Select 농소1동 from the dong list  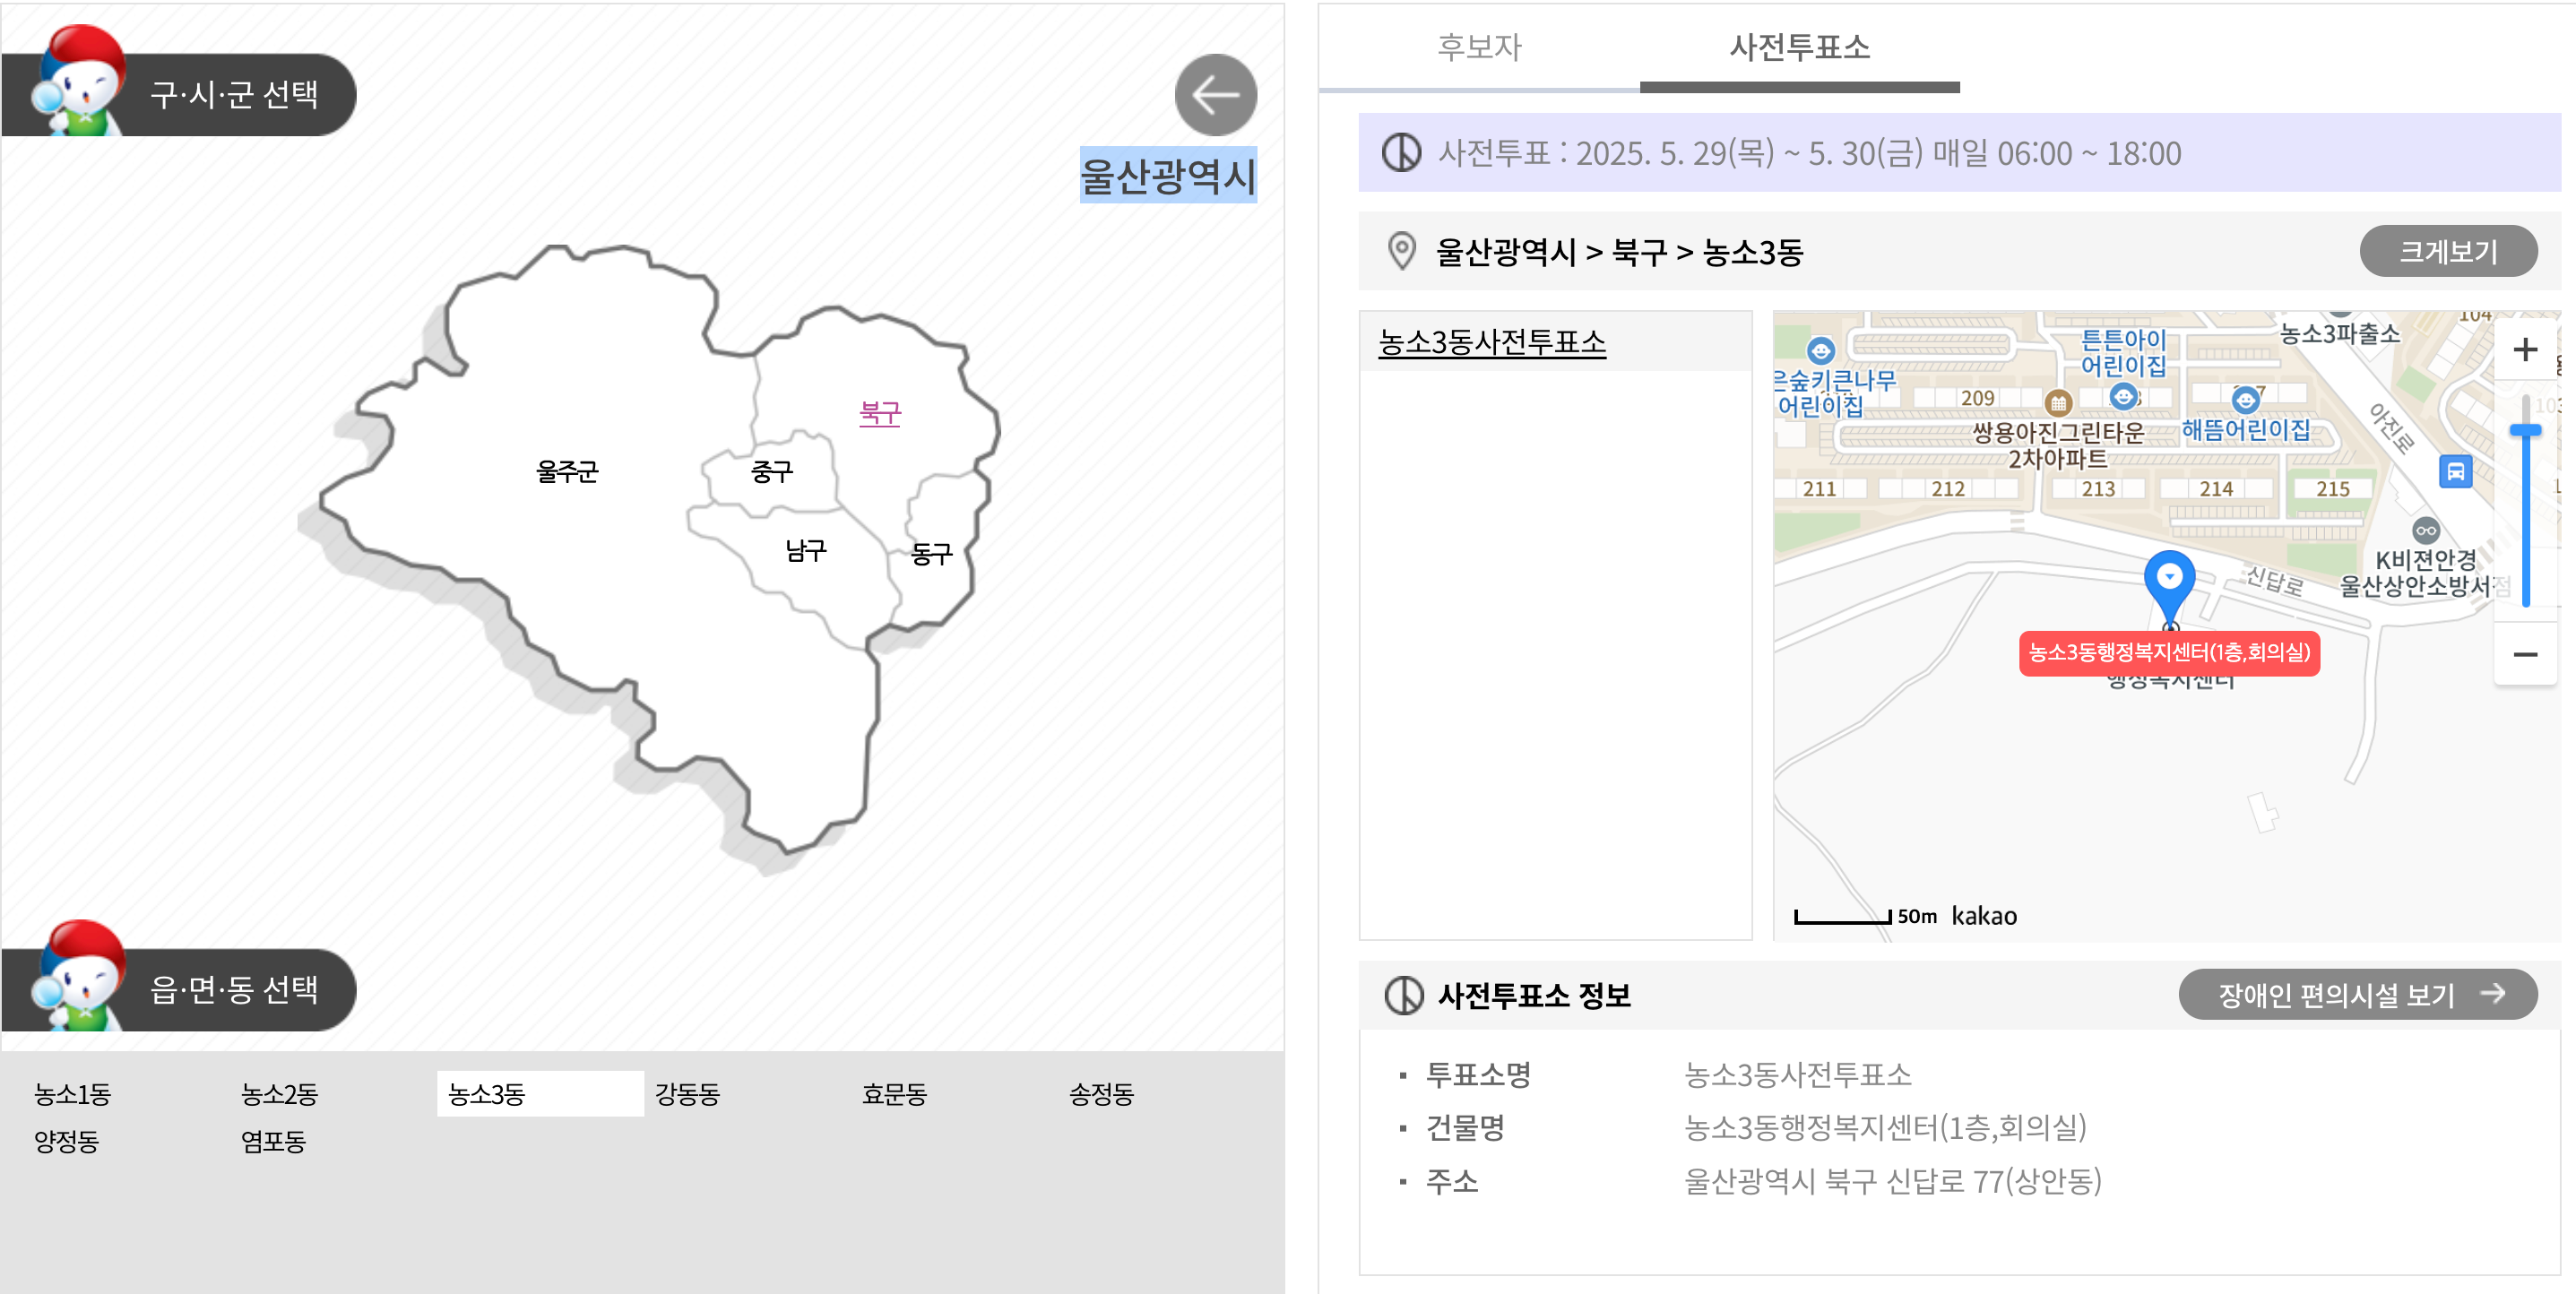pos(72,1094)
